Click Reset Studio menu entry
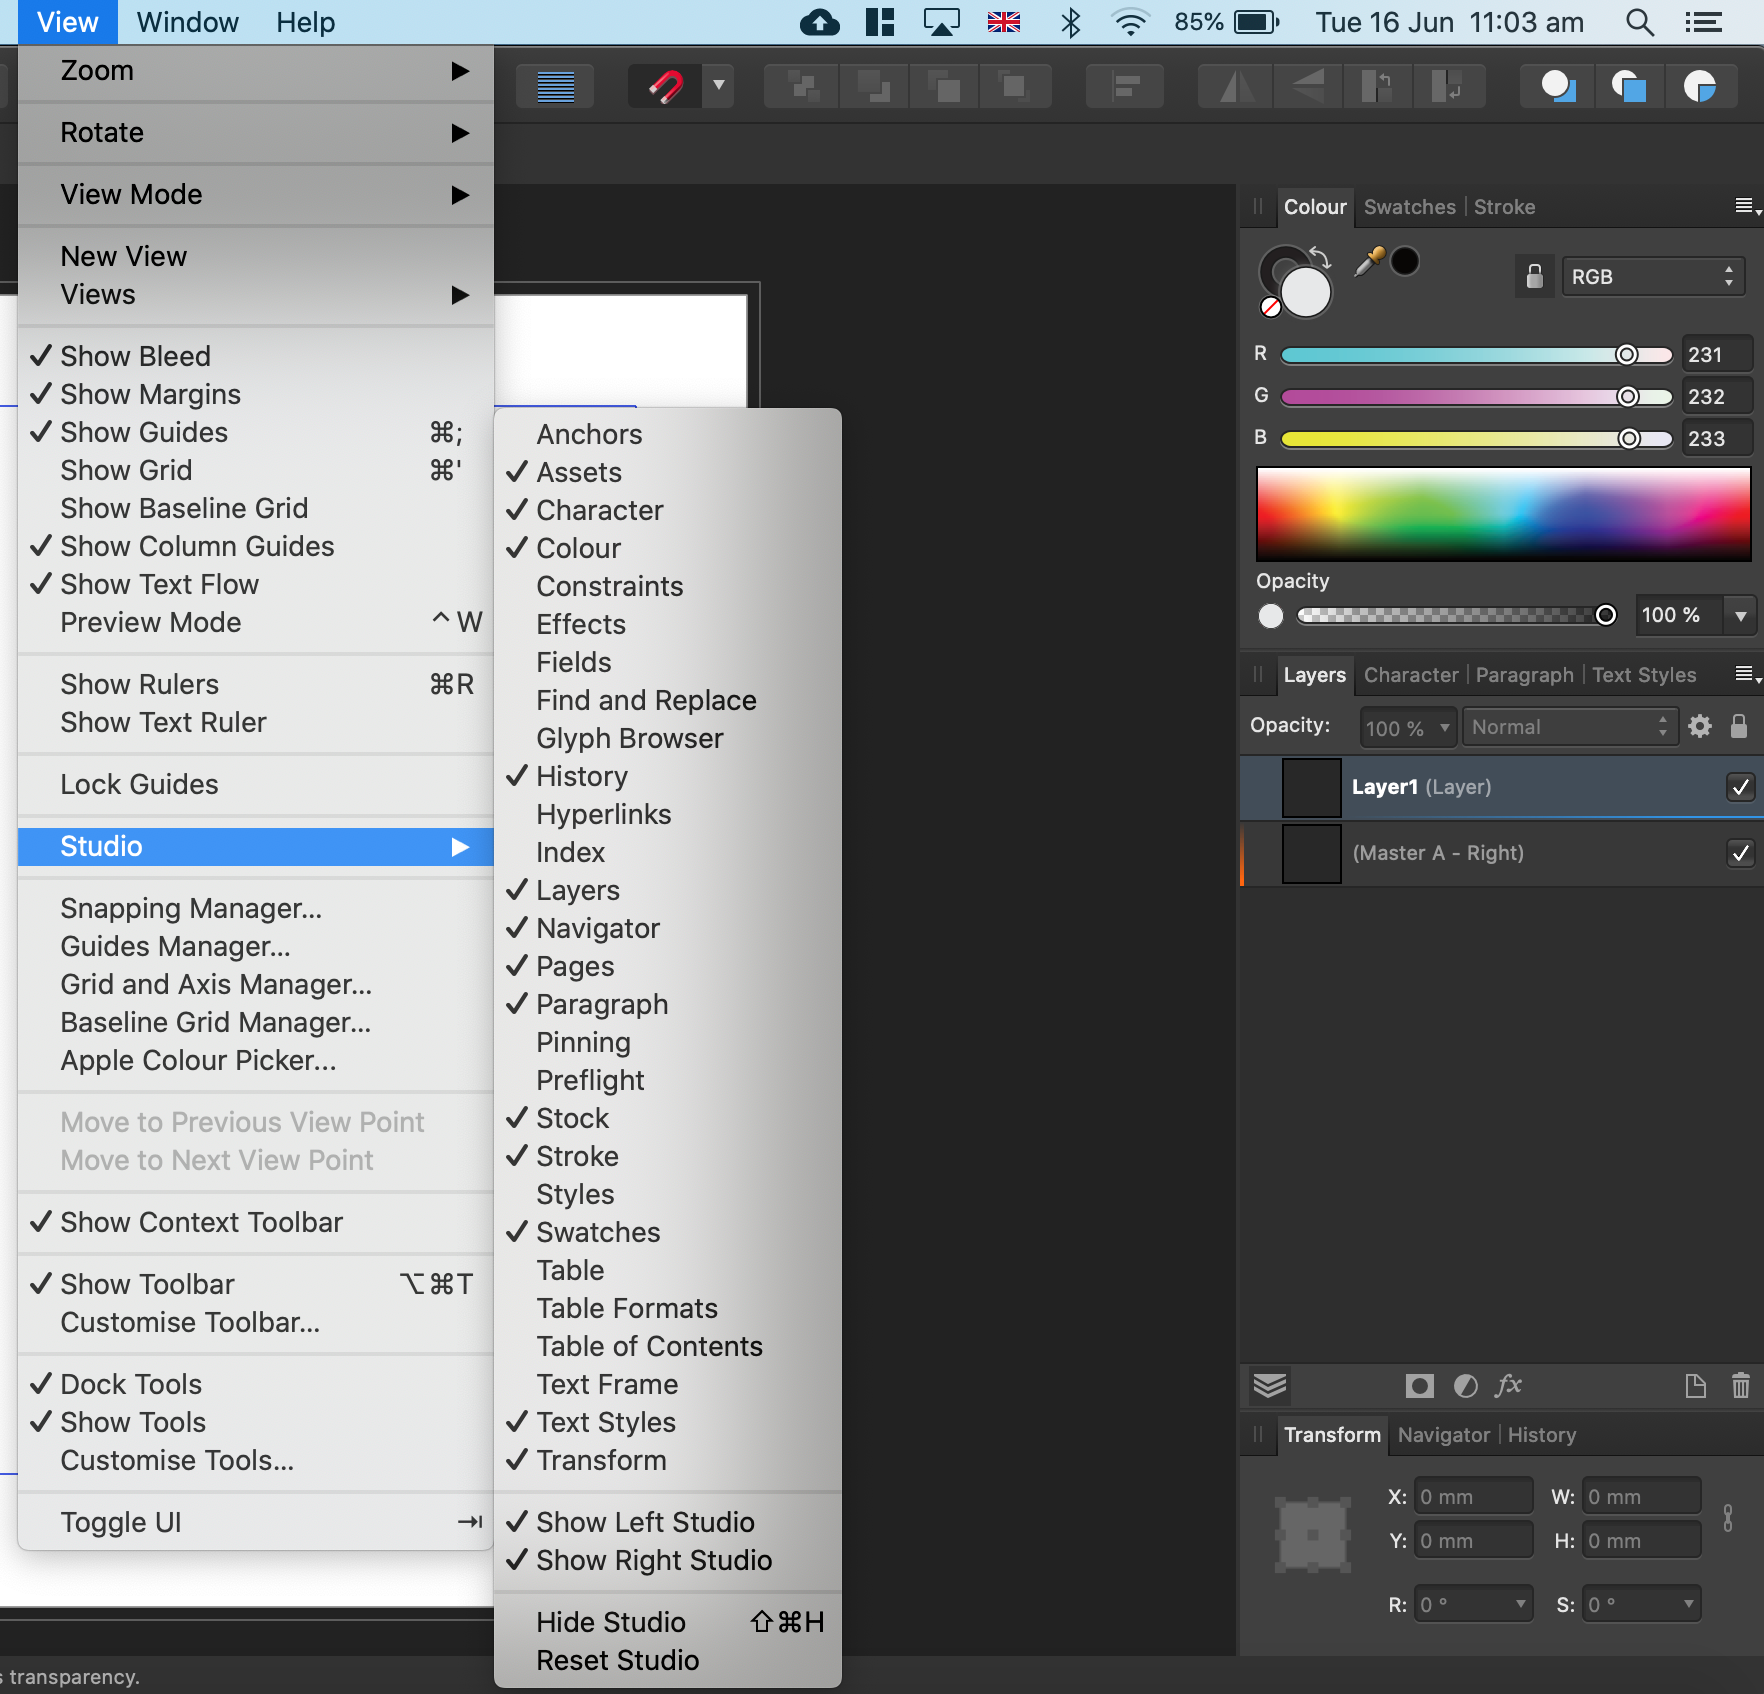 617,1660
